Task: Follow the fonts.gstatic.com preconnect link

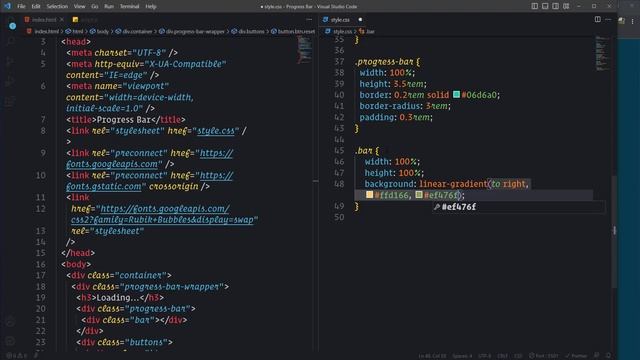Action: click(150, 181)
